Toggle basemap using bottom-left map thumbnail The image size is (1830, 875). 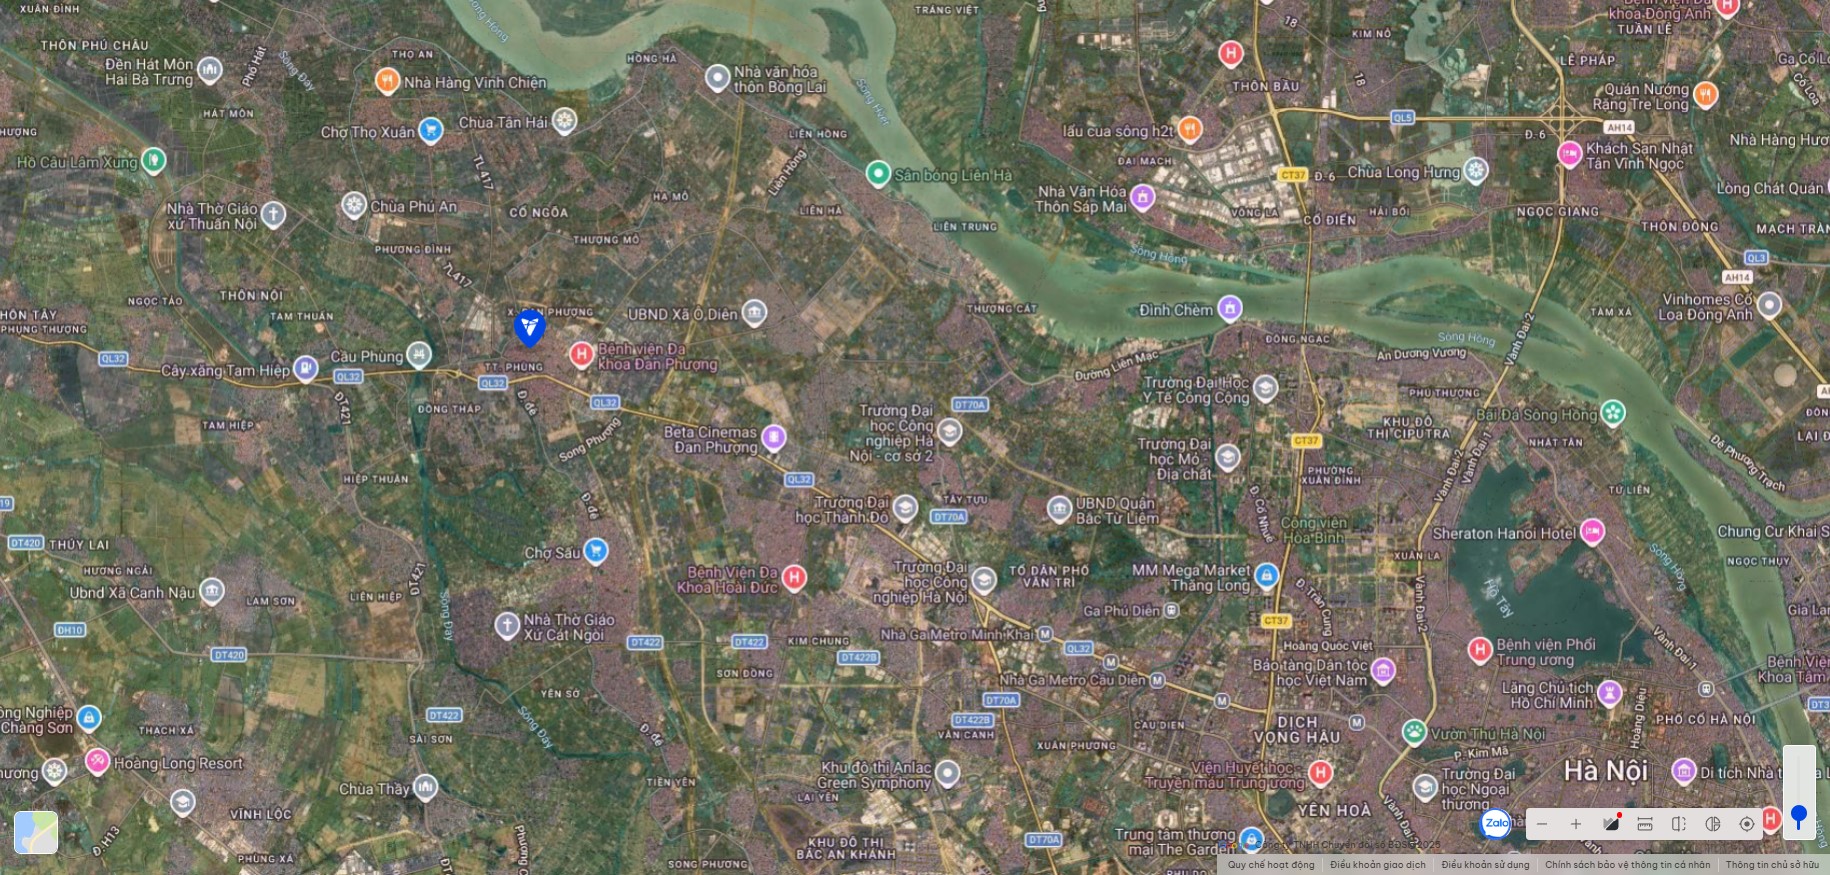(36, 832)
